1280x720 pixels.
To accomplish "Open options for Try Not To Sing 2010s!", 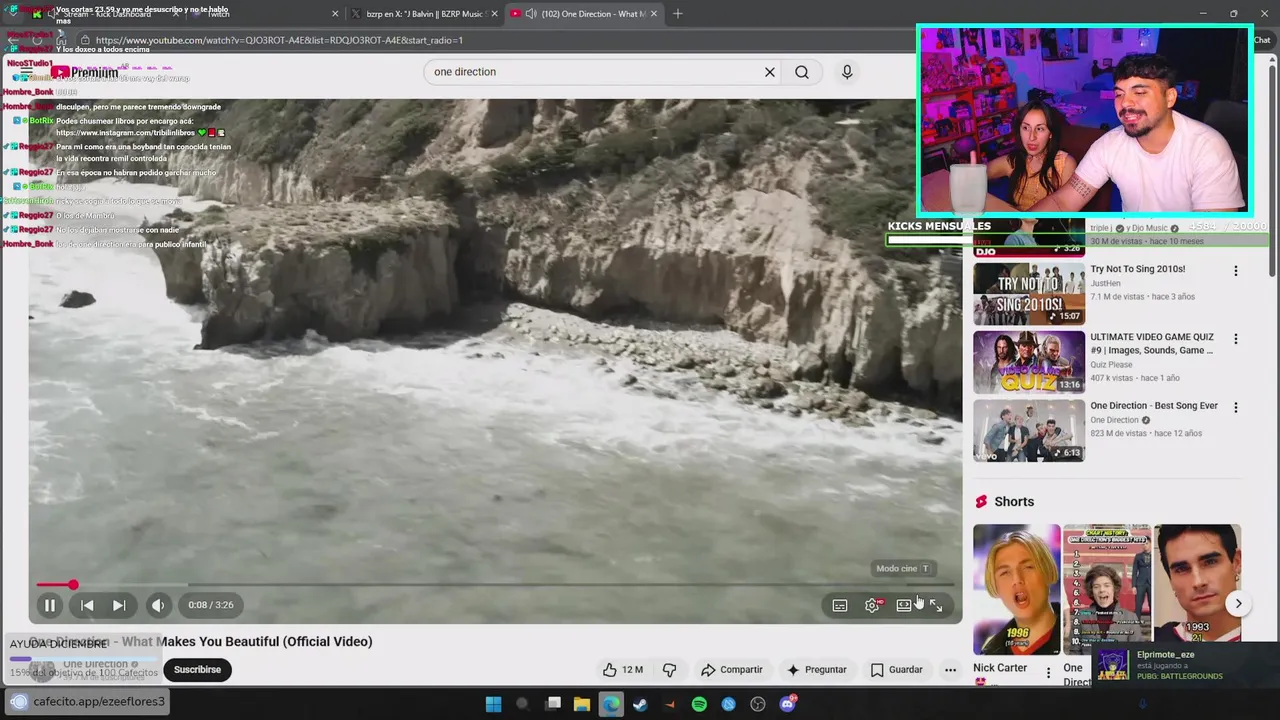I will tap(1236, 271).
